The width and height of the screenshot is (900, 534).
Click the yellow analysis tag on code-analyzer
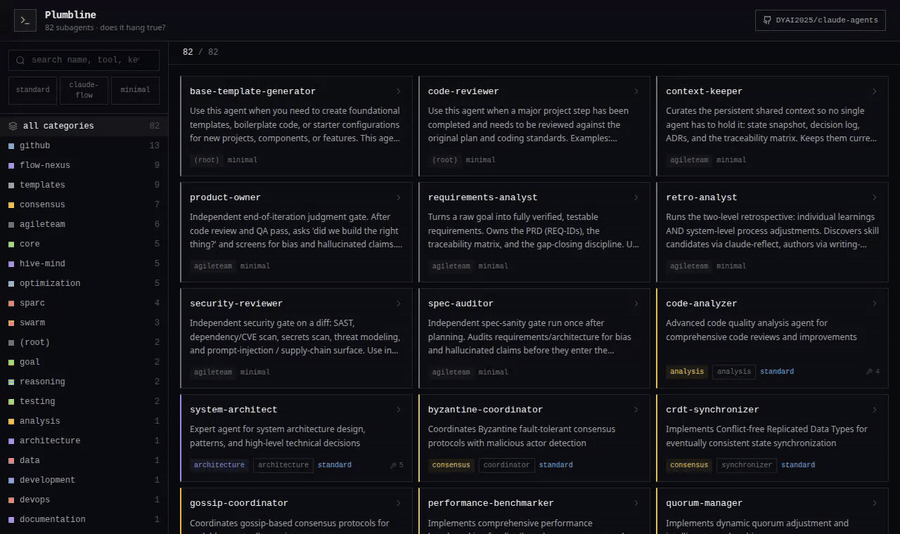(x=686, y=372)
